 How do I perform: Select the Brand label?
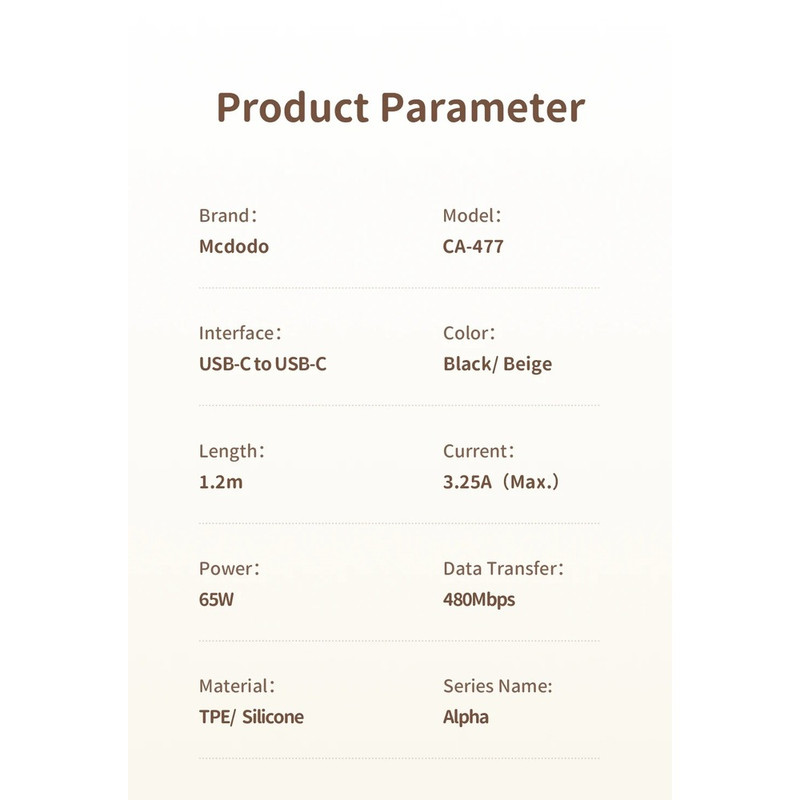tap(228, 216)
